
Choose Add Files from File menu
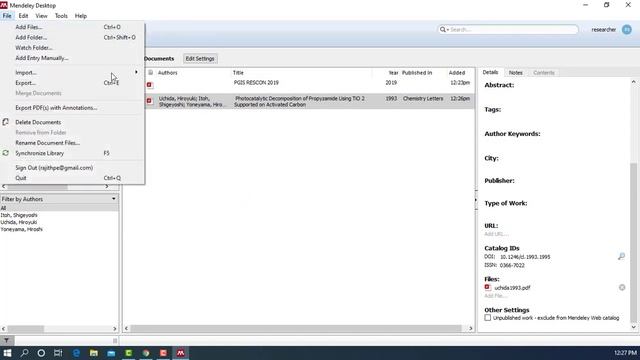(x=72, y=27)
